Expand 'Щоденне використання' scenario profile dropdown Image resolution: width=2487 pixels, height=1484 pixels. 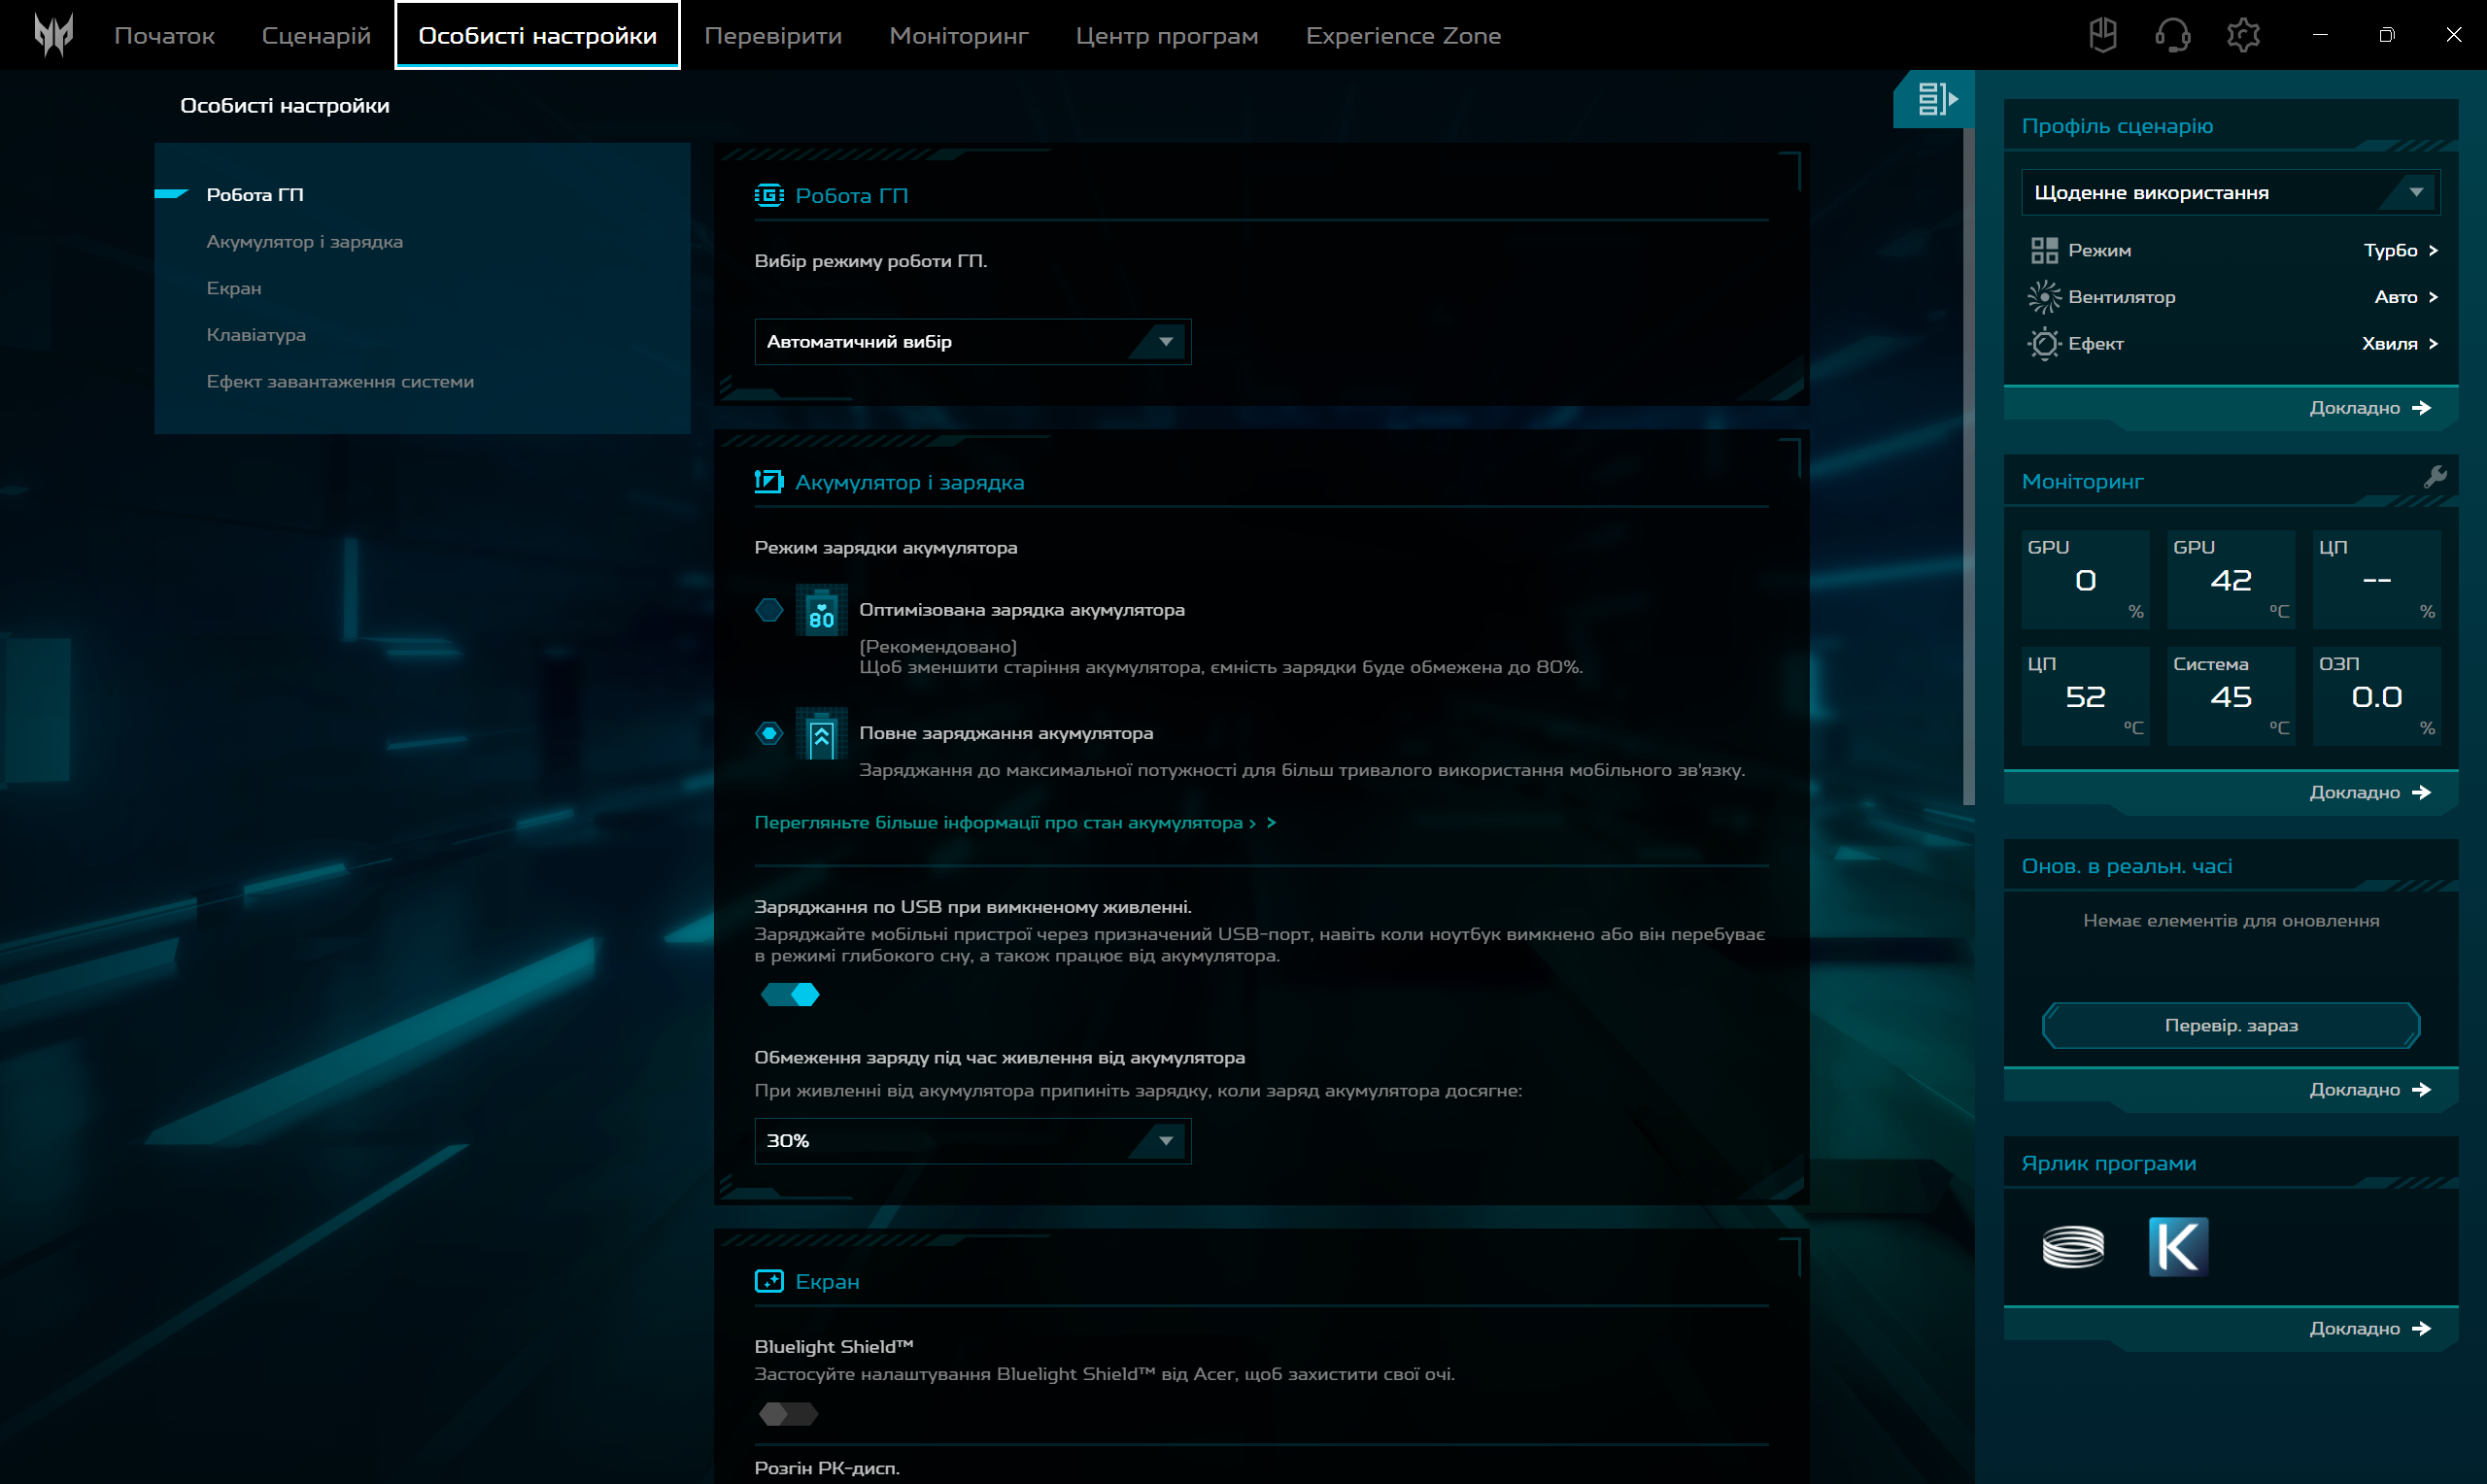[x=2229, y=193]
